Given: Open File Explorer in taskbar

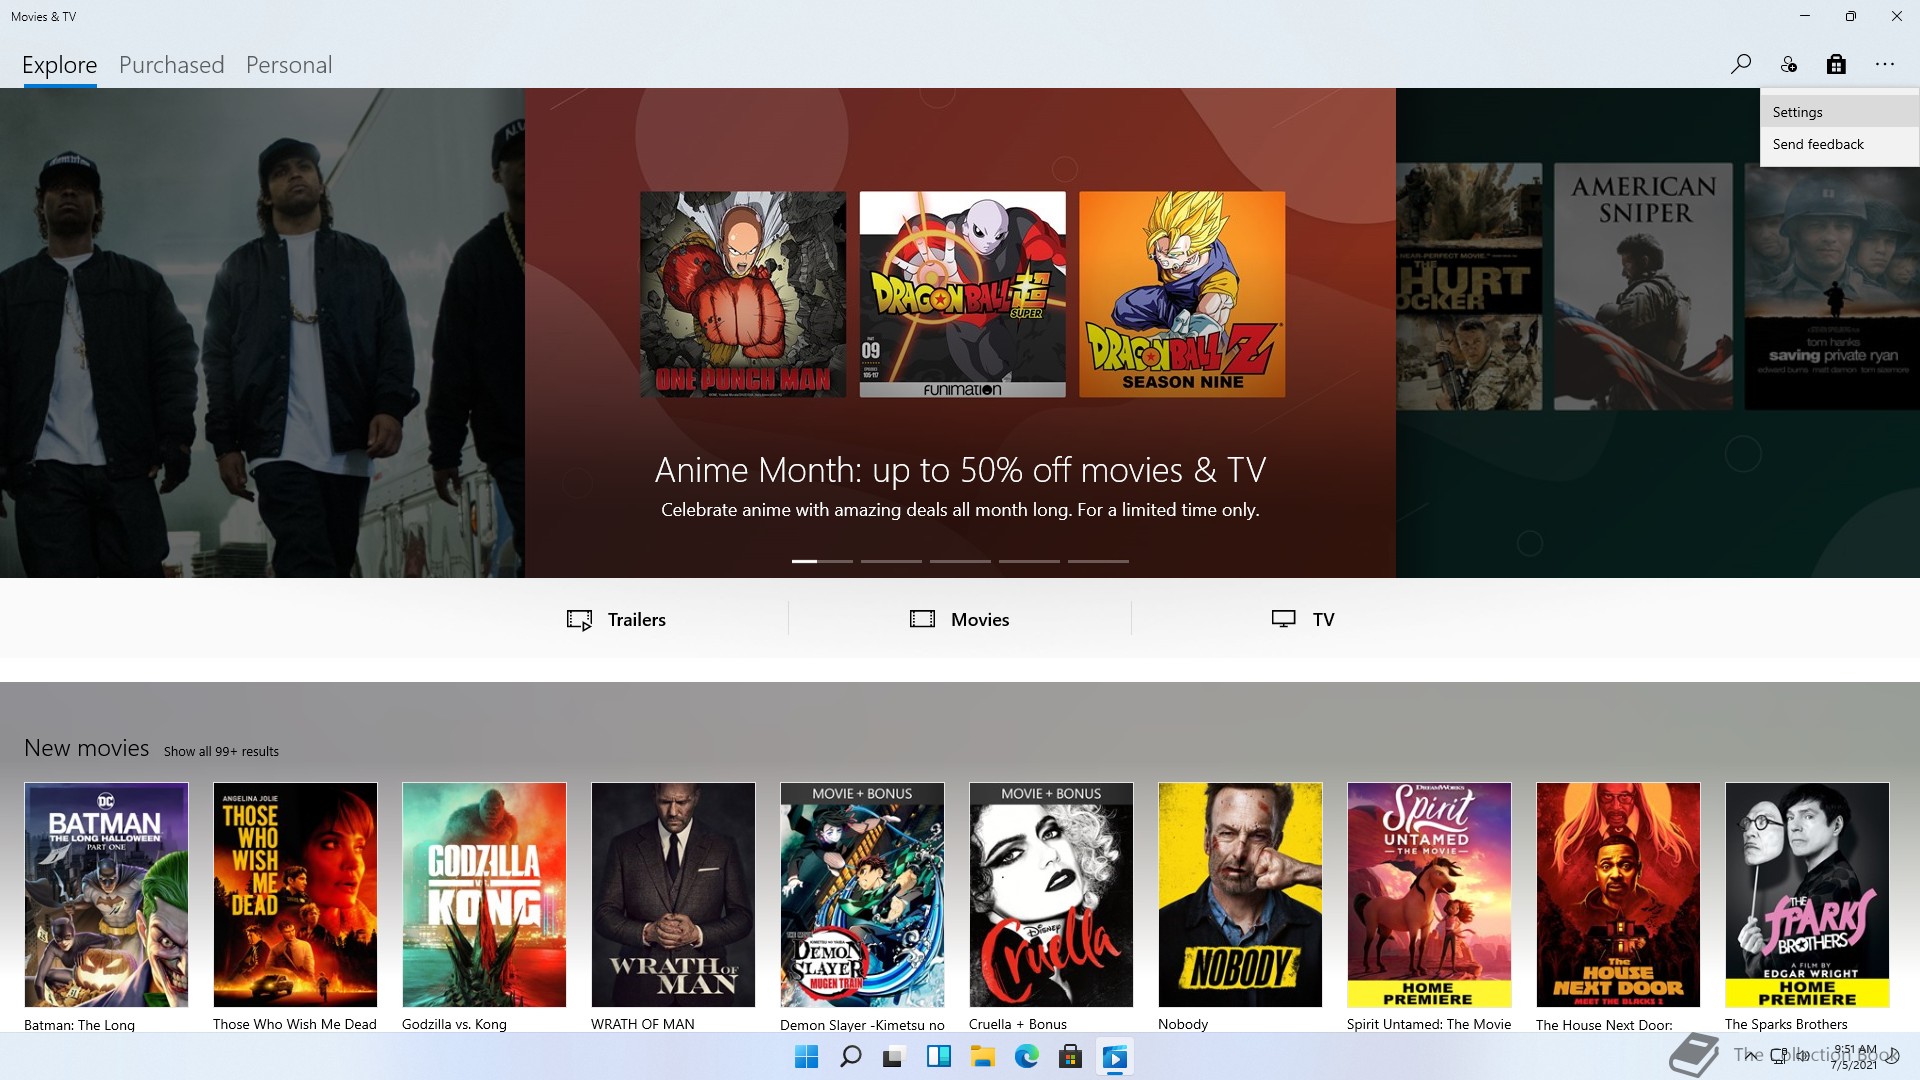Looking at the screenshot, I should point(982,1057).
